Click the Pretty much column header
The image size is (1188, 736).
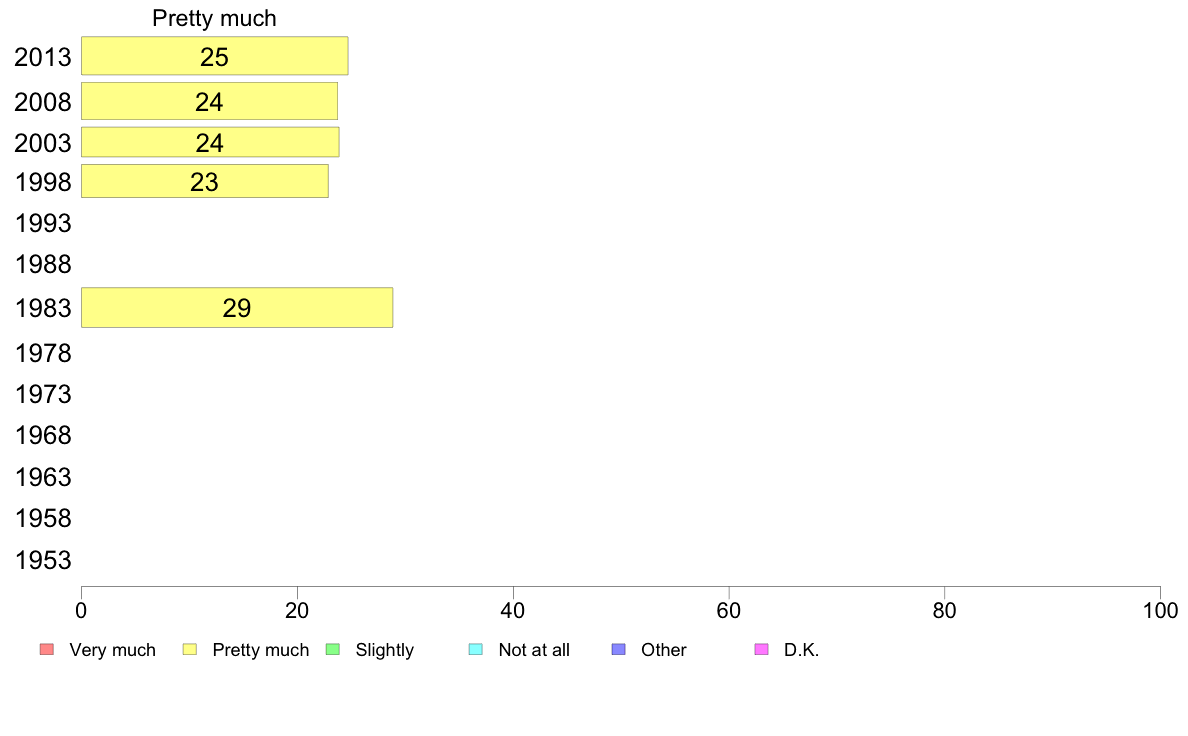tap(214, 18)
